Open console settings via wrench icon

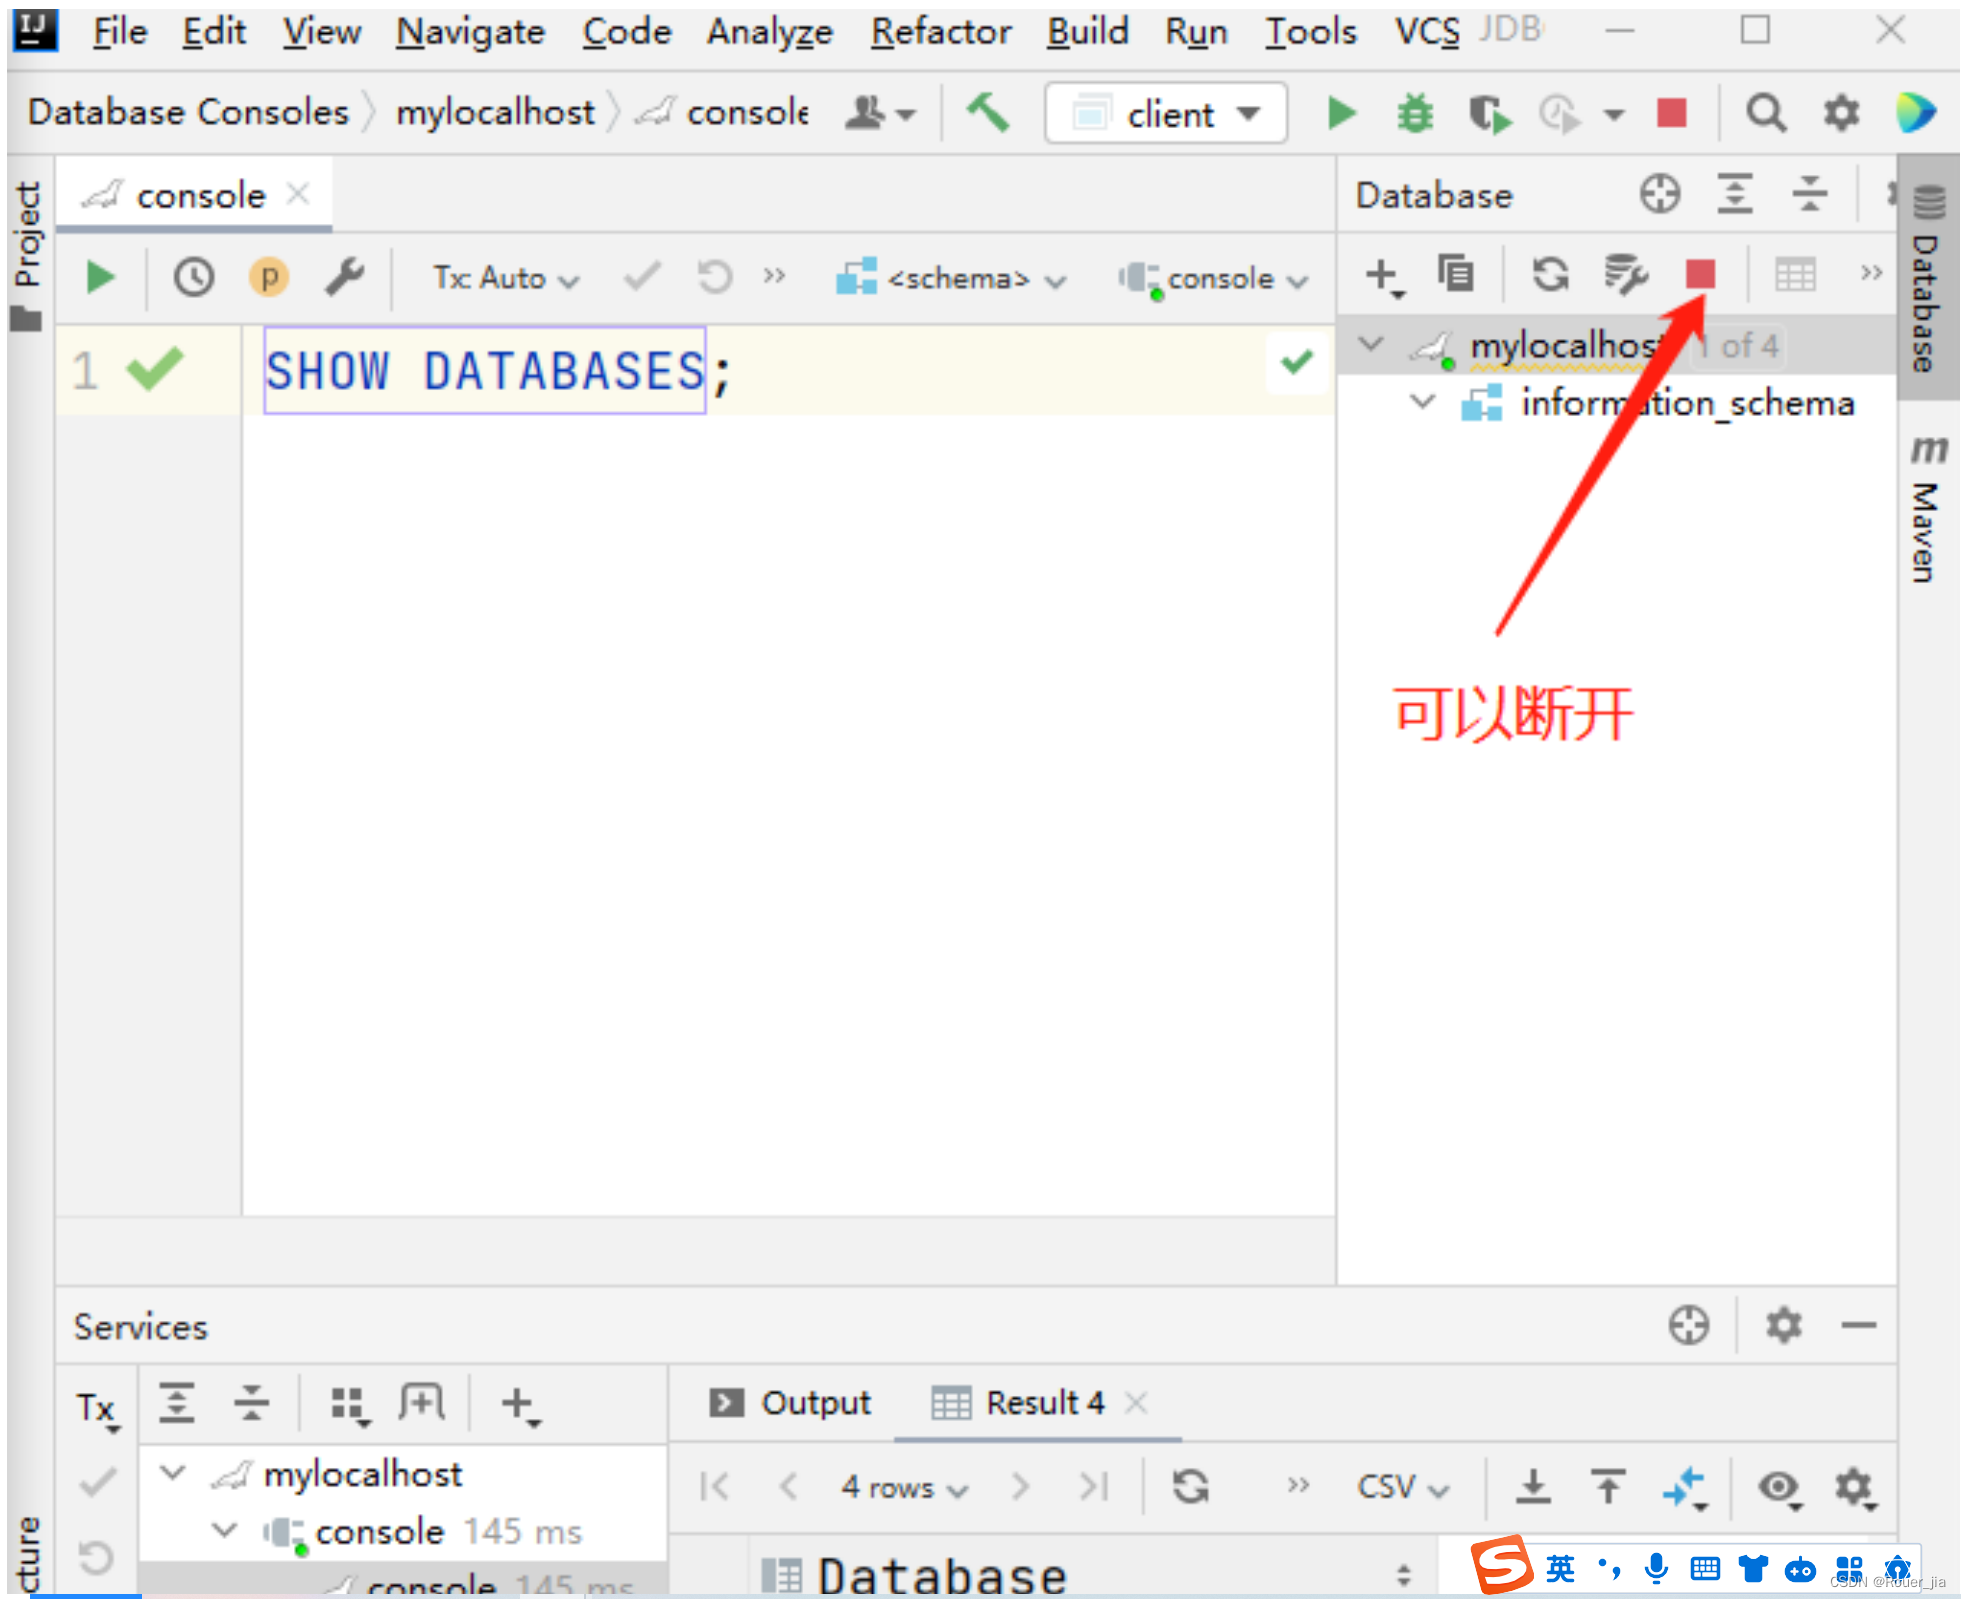345,277
